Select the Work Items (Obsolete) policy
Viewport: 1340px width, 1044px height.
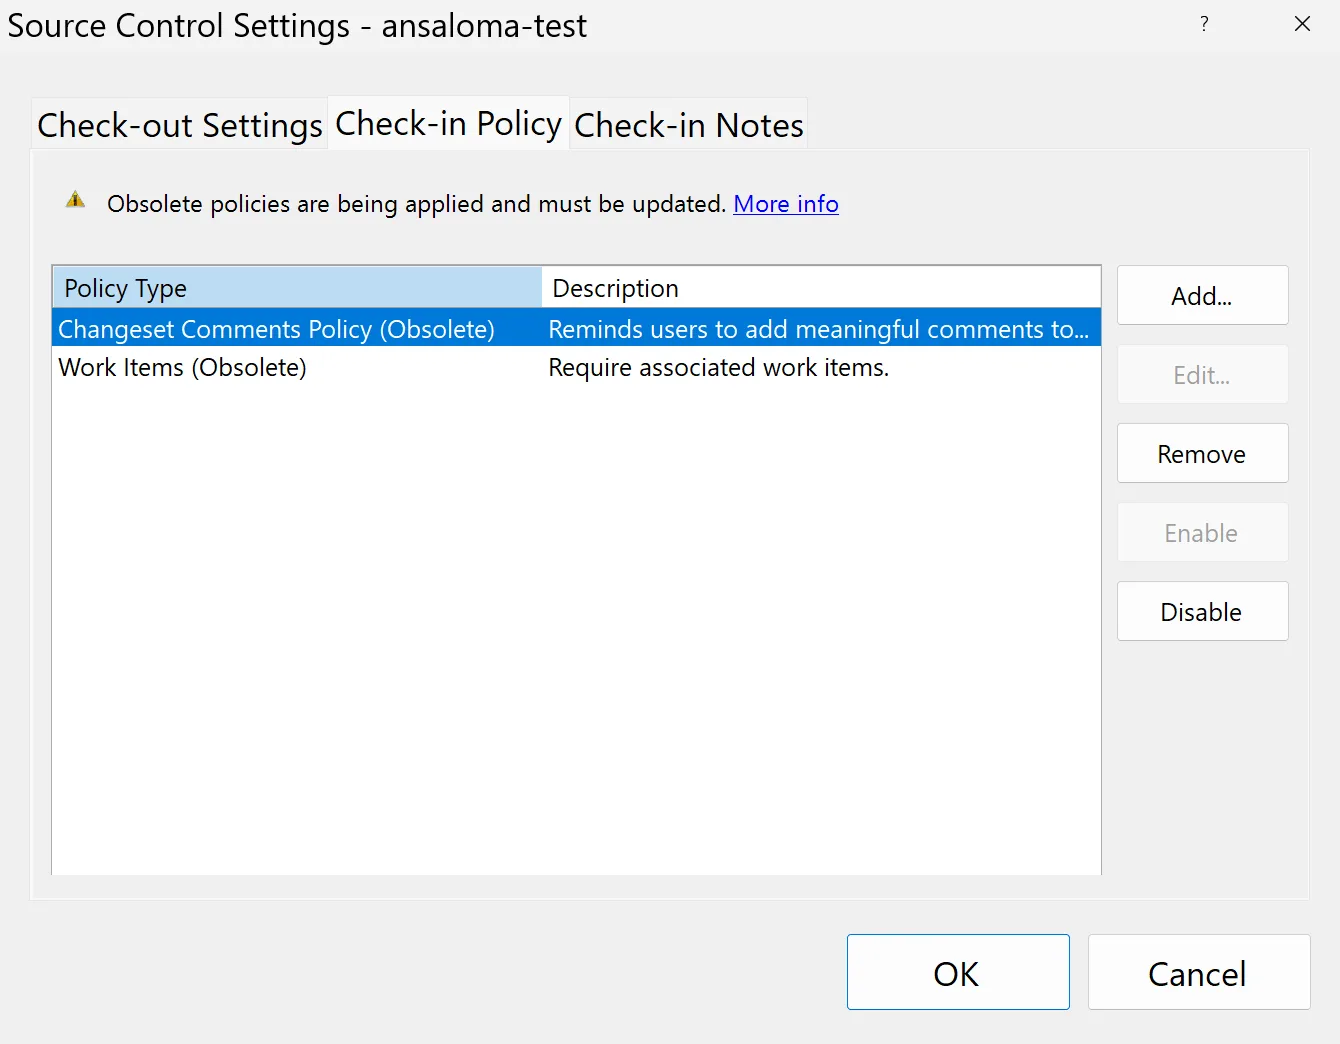[x=182, y=367]
